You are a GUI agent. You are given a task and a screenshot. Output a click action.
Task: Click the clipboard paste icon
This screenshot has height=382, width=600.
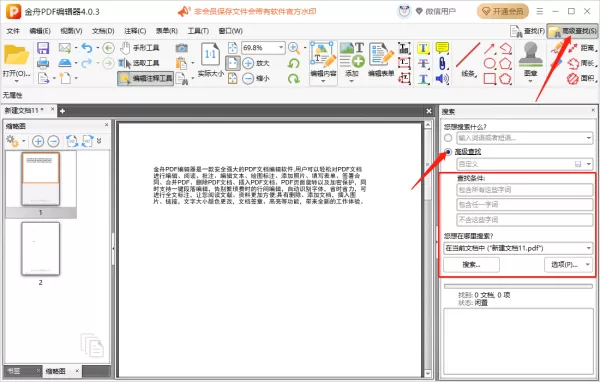click(181, 63)
